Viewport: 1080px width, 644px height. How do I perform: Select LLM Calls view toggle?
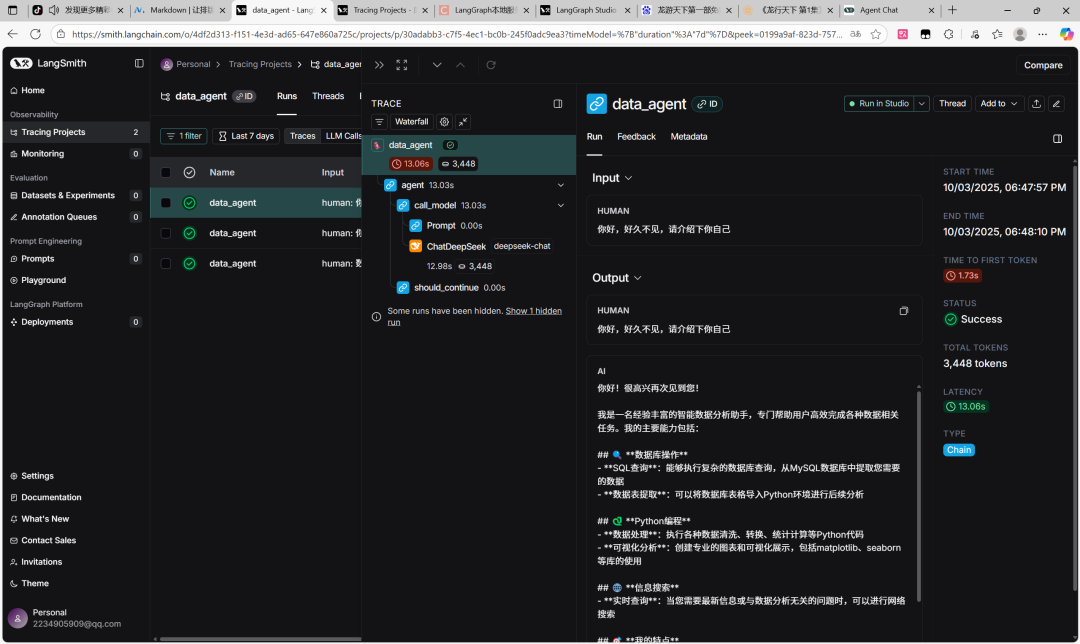pos(343,136)
